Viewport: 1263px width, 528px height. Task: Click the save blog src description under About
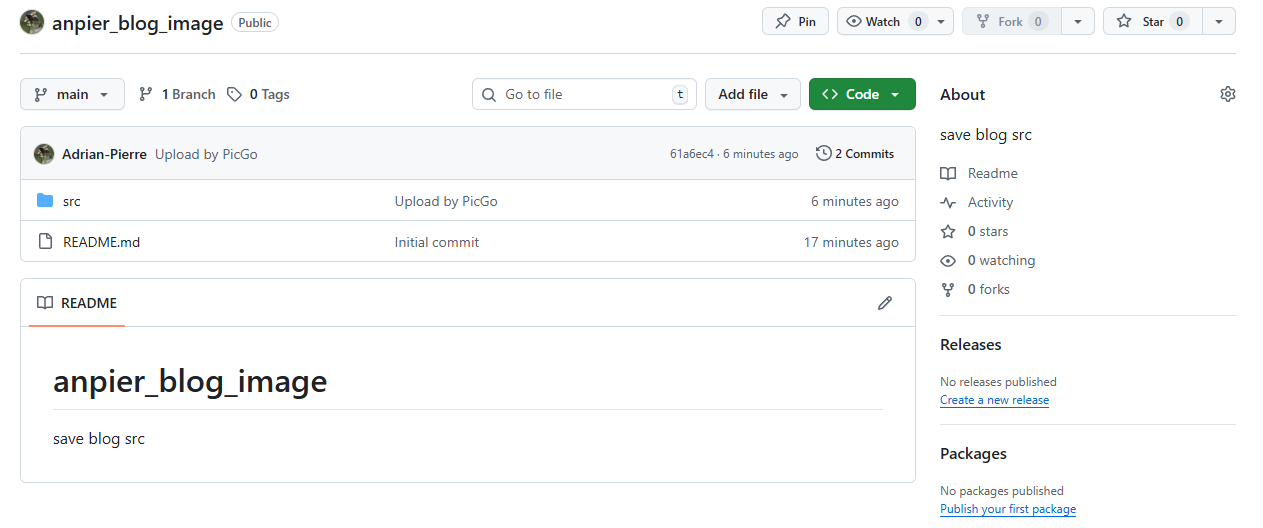tap(986, 134)
